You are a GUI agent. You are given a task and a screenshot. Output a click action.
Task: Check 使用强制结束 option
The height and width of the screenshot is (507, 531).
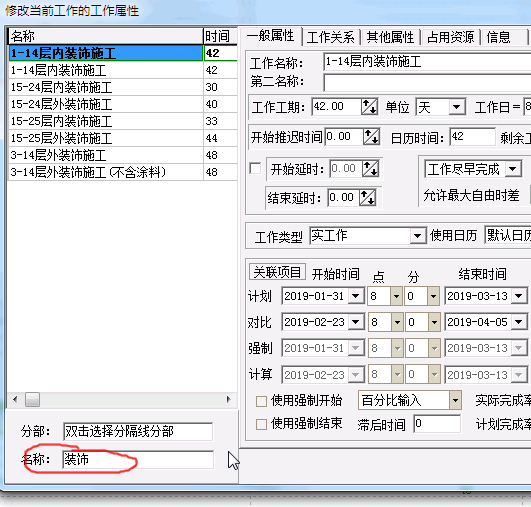[261, 424]
